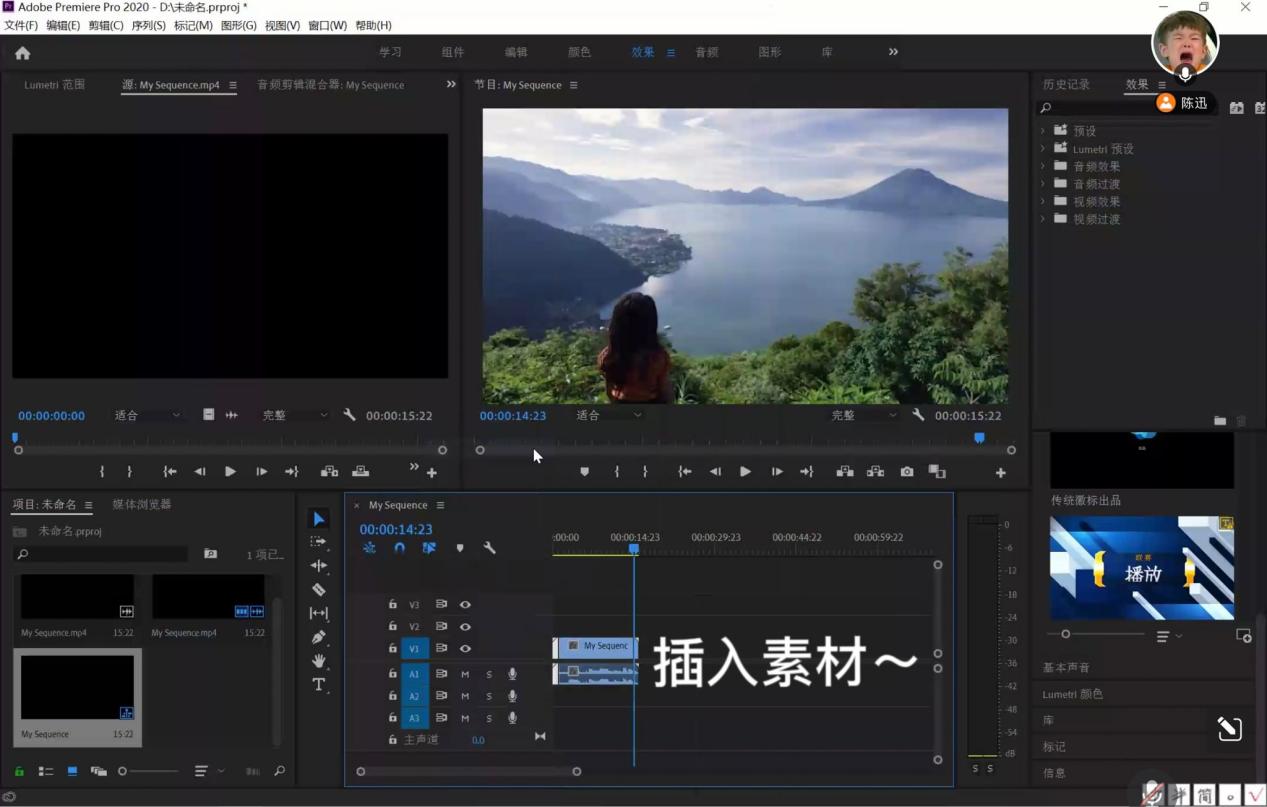Mute audio track A1
The image size is (1267, 807).
[x=465, y=674]
